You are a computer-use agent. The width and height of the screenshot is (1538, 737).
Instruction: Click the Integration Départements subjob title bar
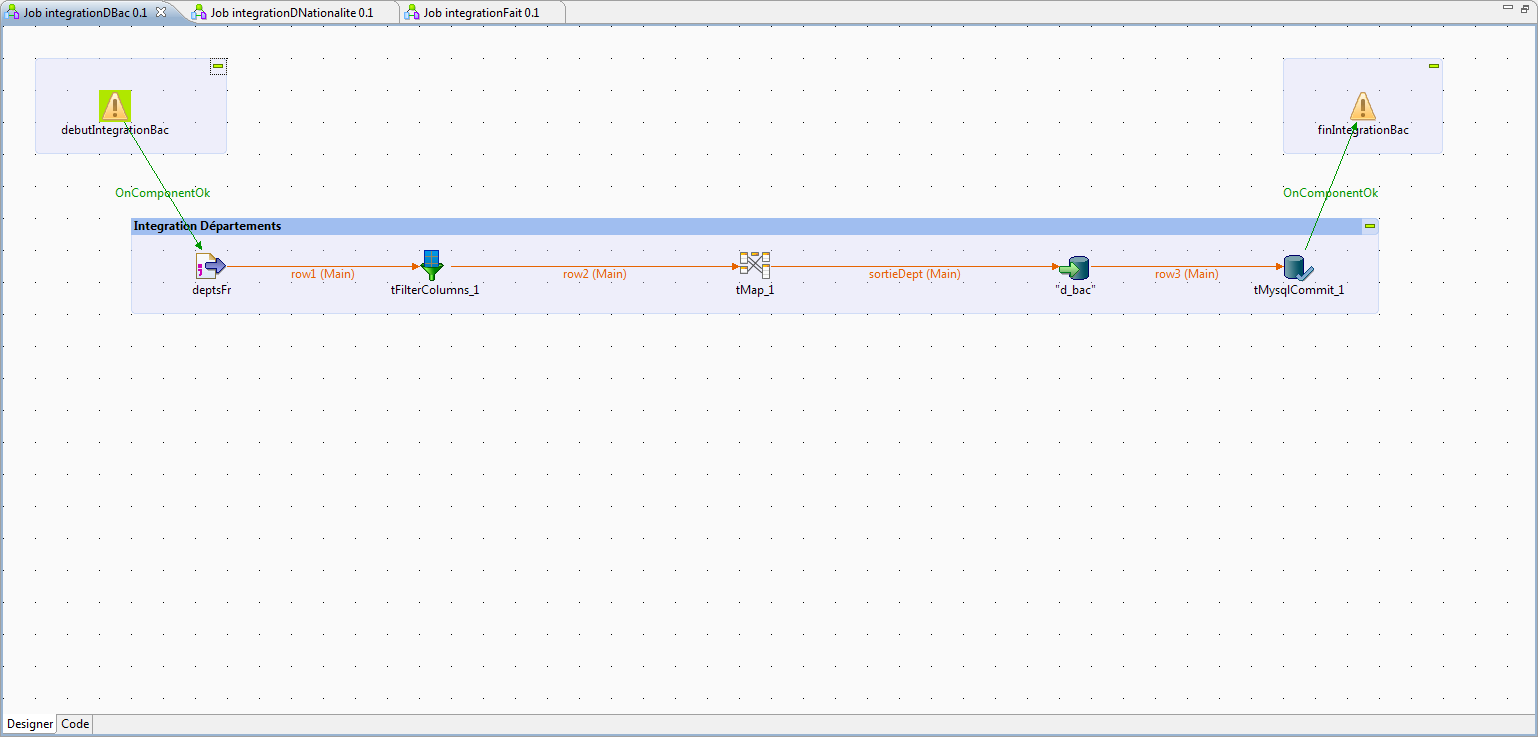pos(700,226)
